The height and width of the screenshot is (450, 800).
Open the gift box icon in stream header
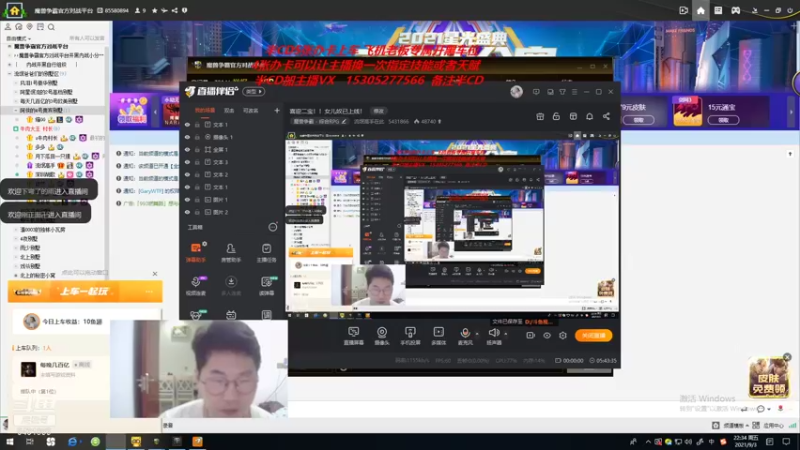coord(540,116)
